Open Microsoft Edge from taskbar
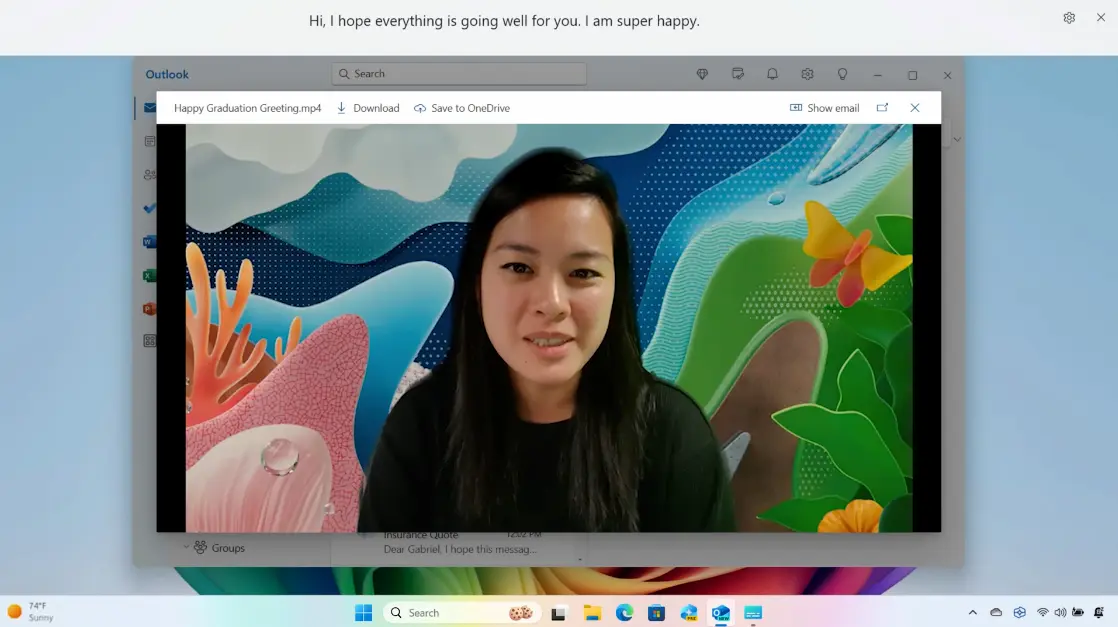1118x627 pixels. pyautogui.click(x=624, y=613)
